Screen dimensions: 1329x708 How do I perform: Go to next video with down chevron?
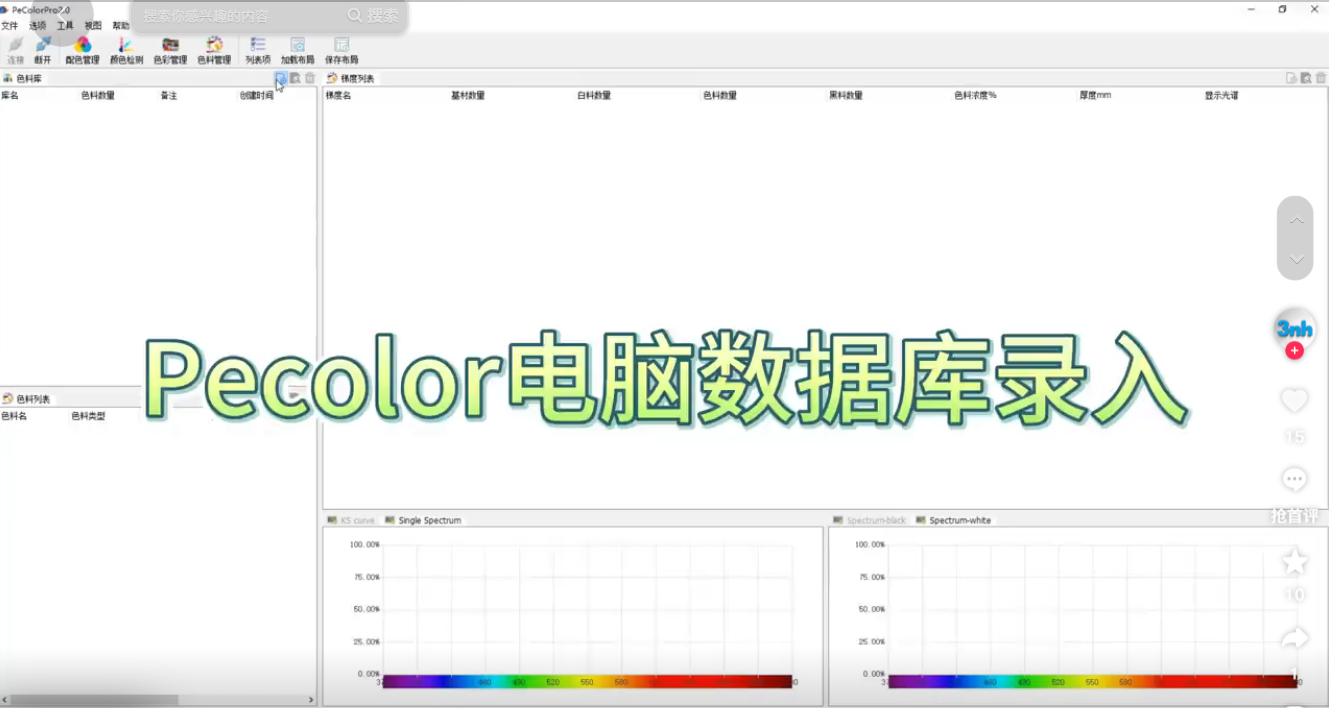1296,259
